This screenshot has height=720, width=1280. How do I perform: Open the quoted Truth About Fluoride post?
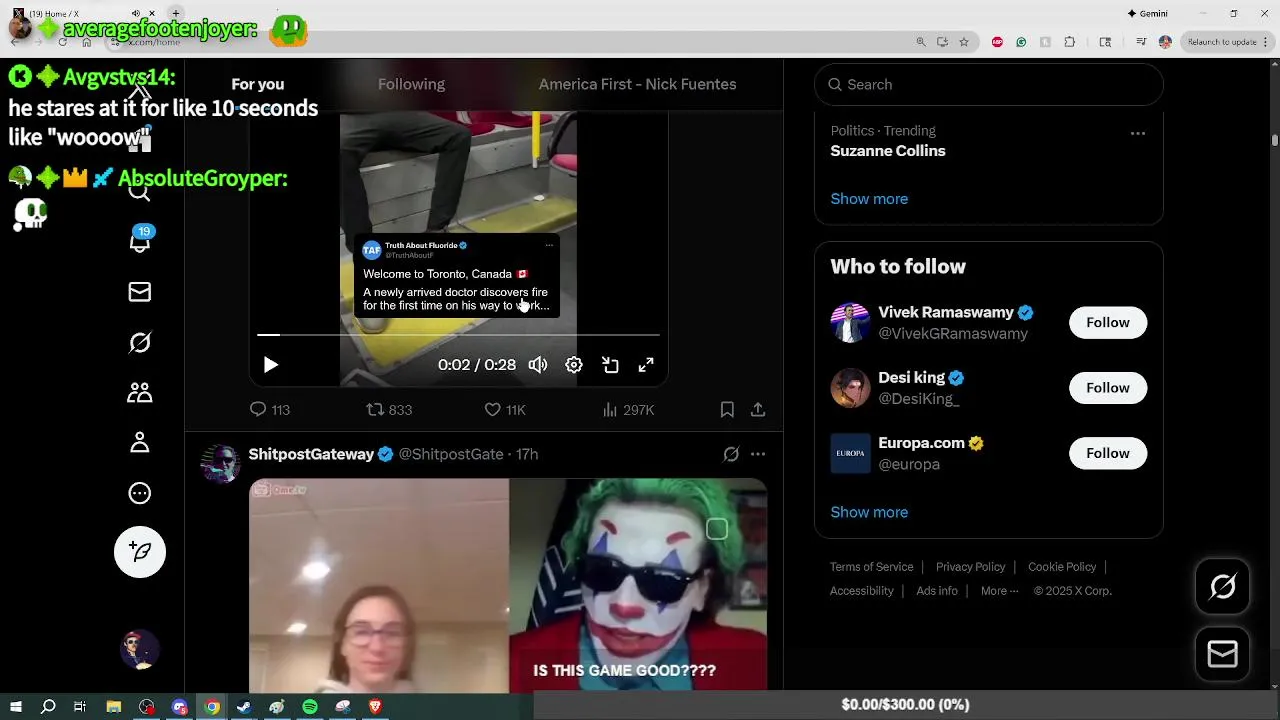pos(456,276)
